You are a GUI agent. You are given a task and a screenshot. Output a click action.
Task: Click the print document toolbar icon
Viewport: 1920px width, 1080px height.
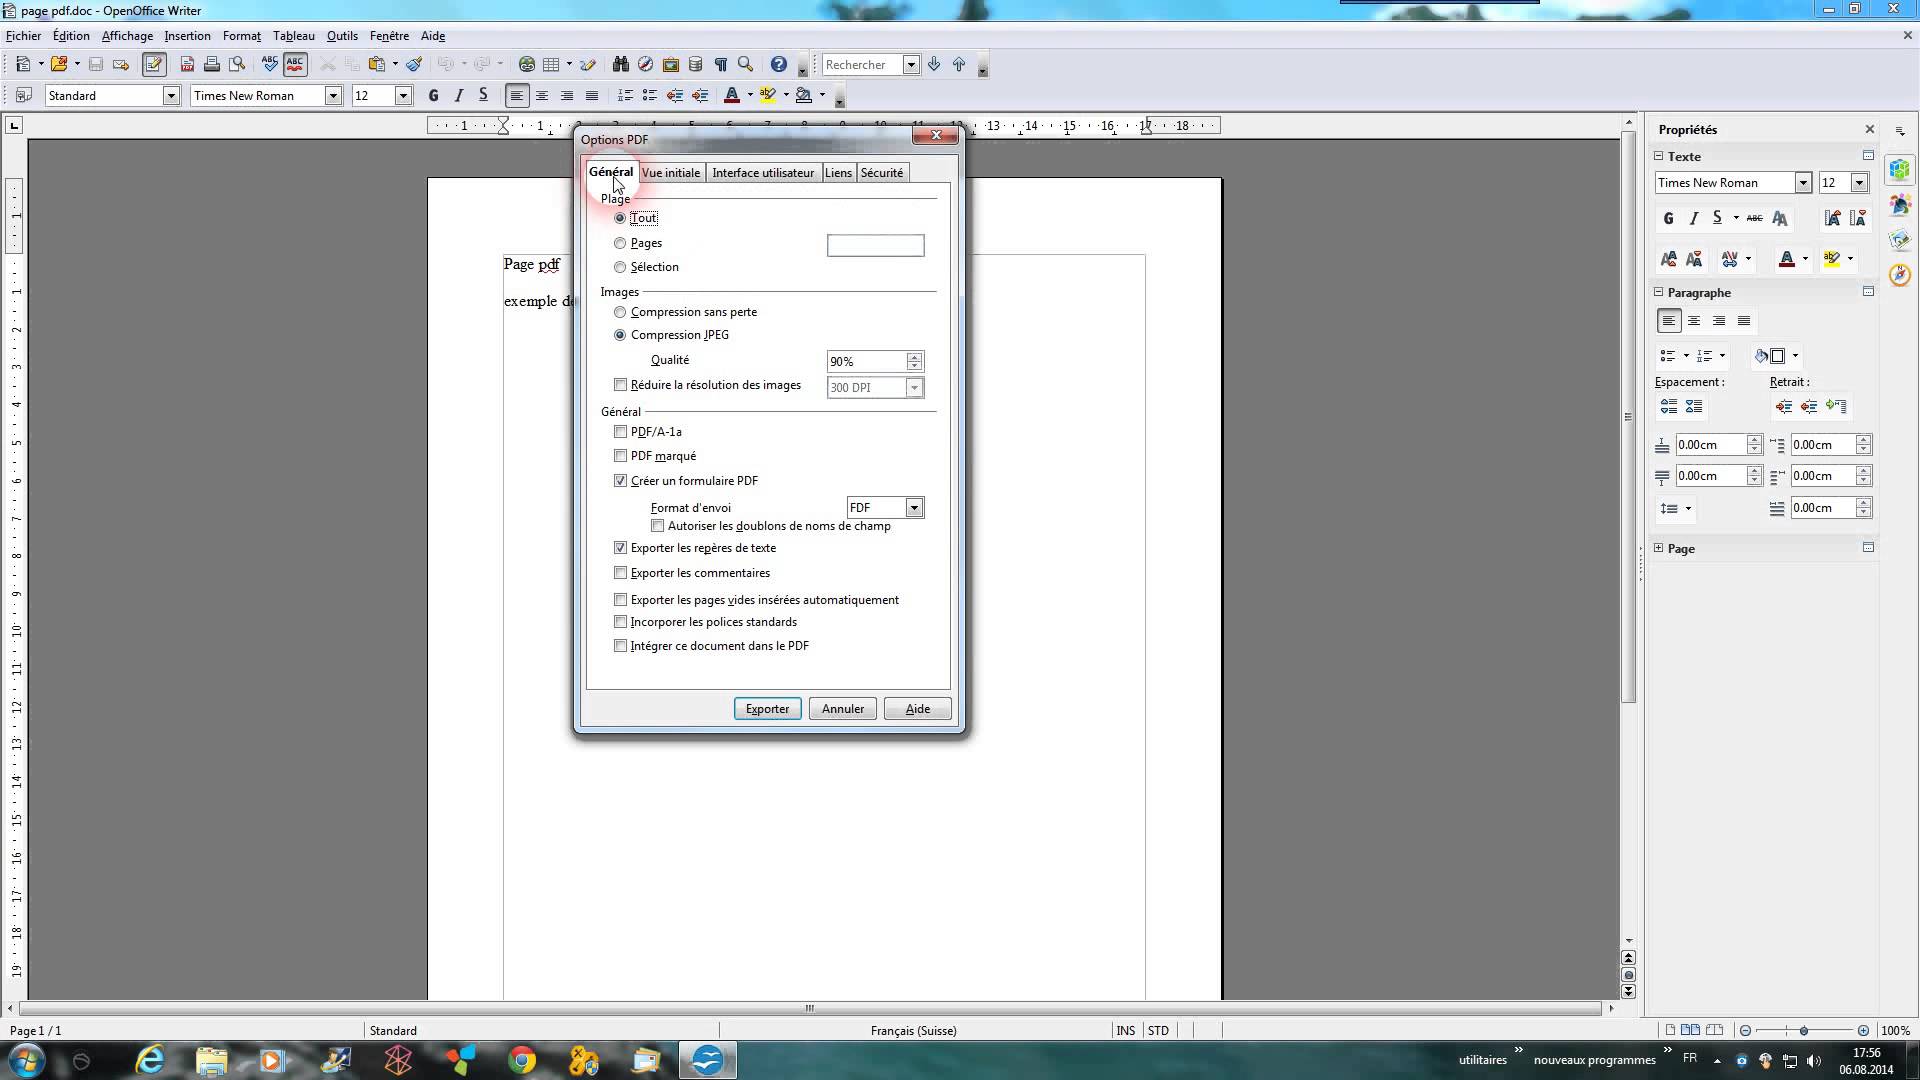coord(212,64)
